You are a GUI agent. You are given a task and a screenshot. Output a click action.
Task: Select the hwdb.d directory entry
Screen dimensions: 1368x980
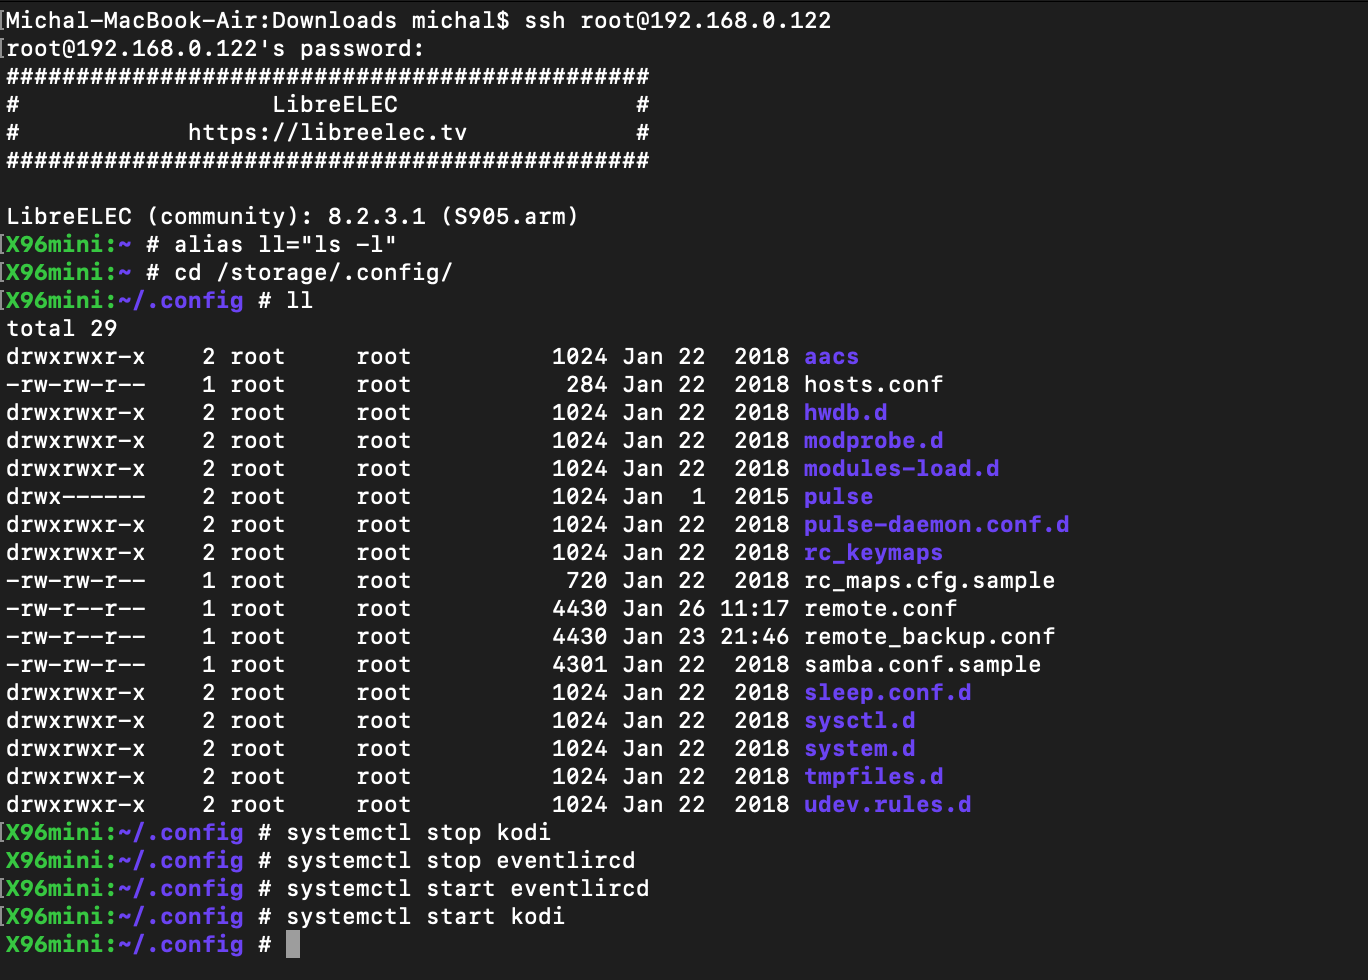point(845,413)
